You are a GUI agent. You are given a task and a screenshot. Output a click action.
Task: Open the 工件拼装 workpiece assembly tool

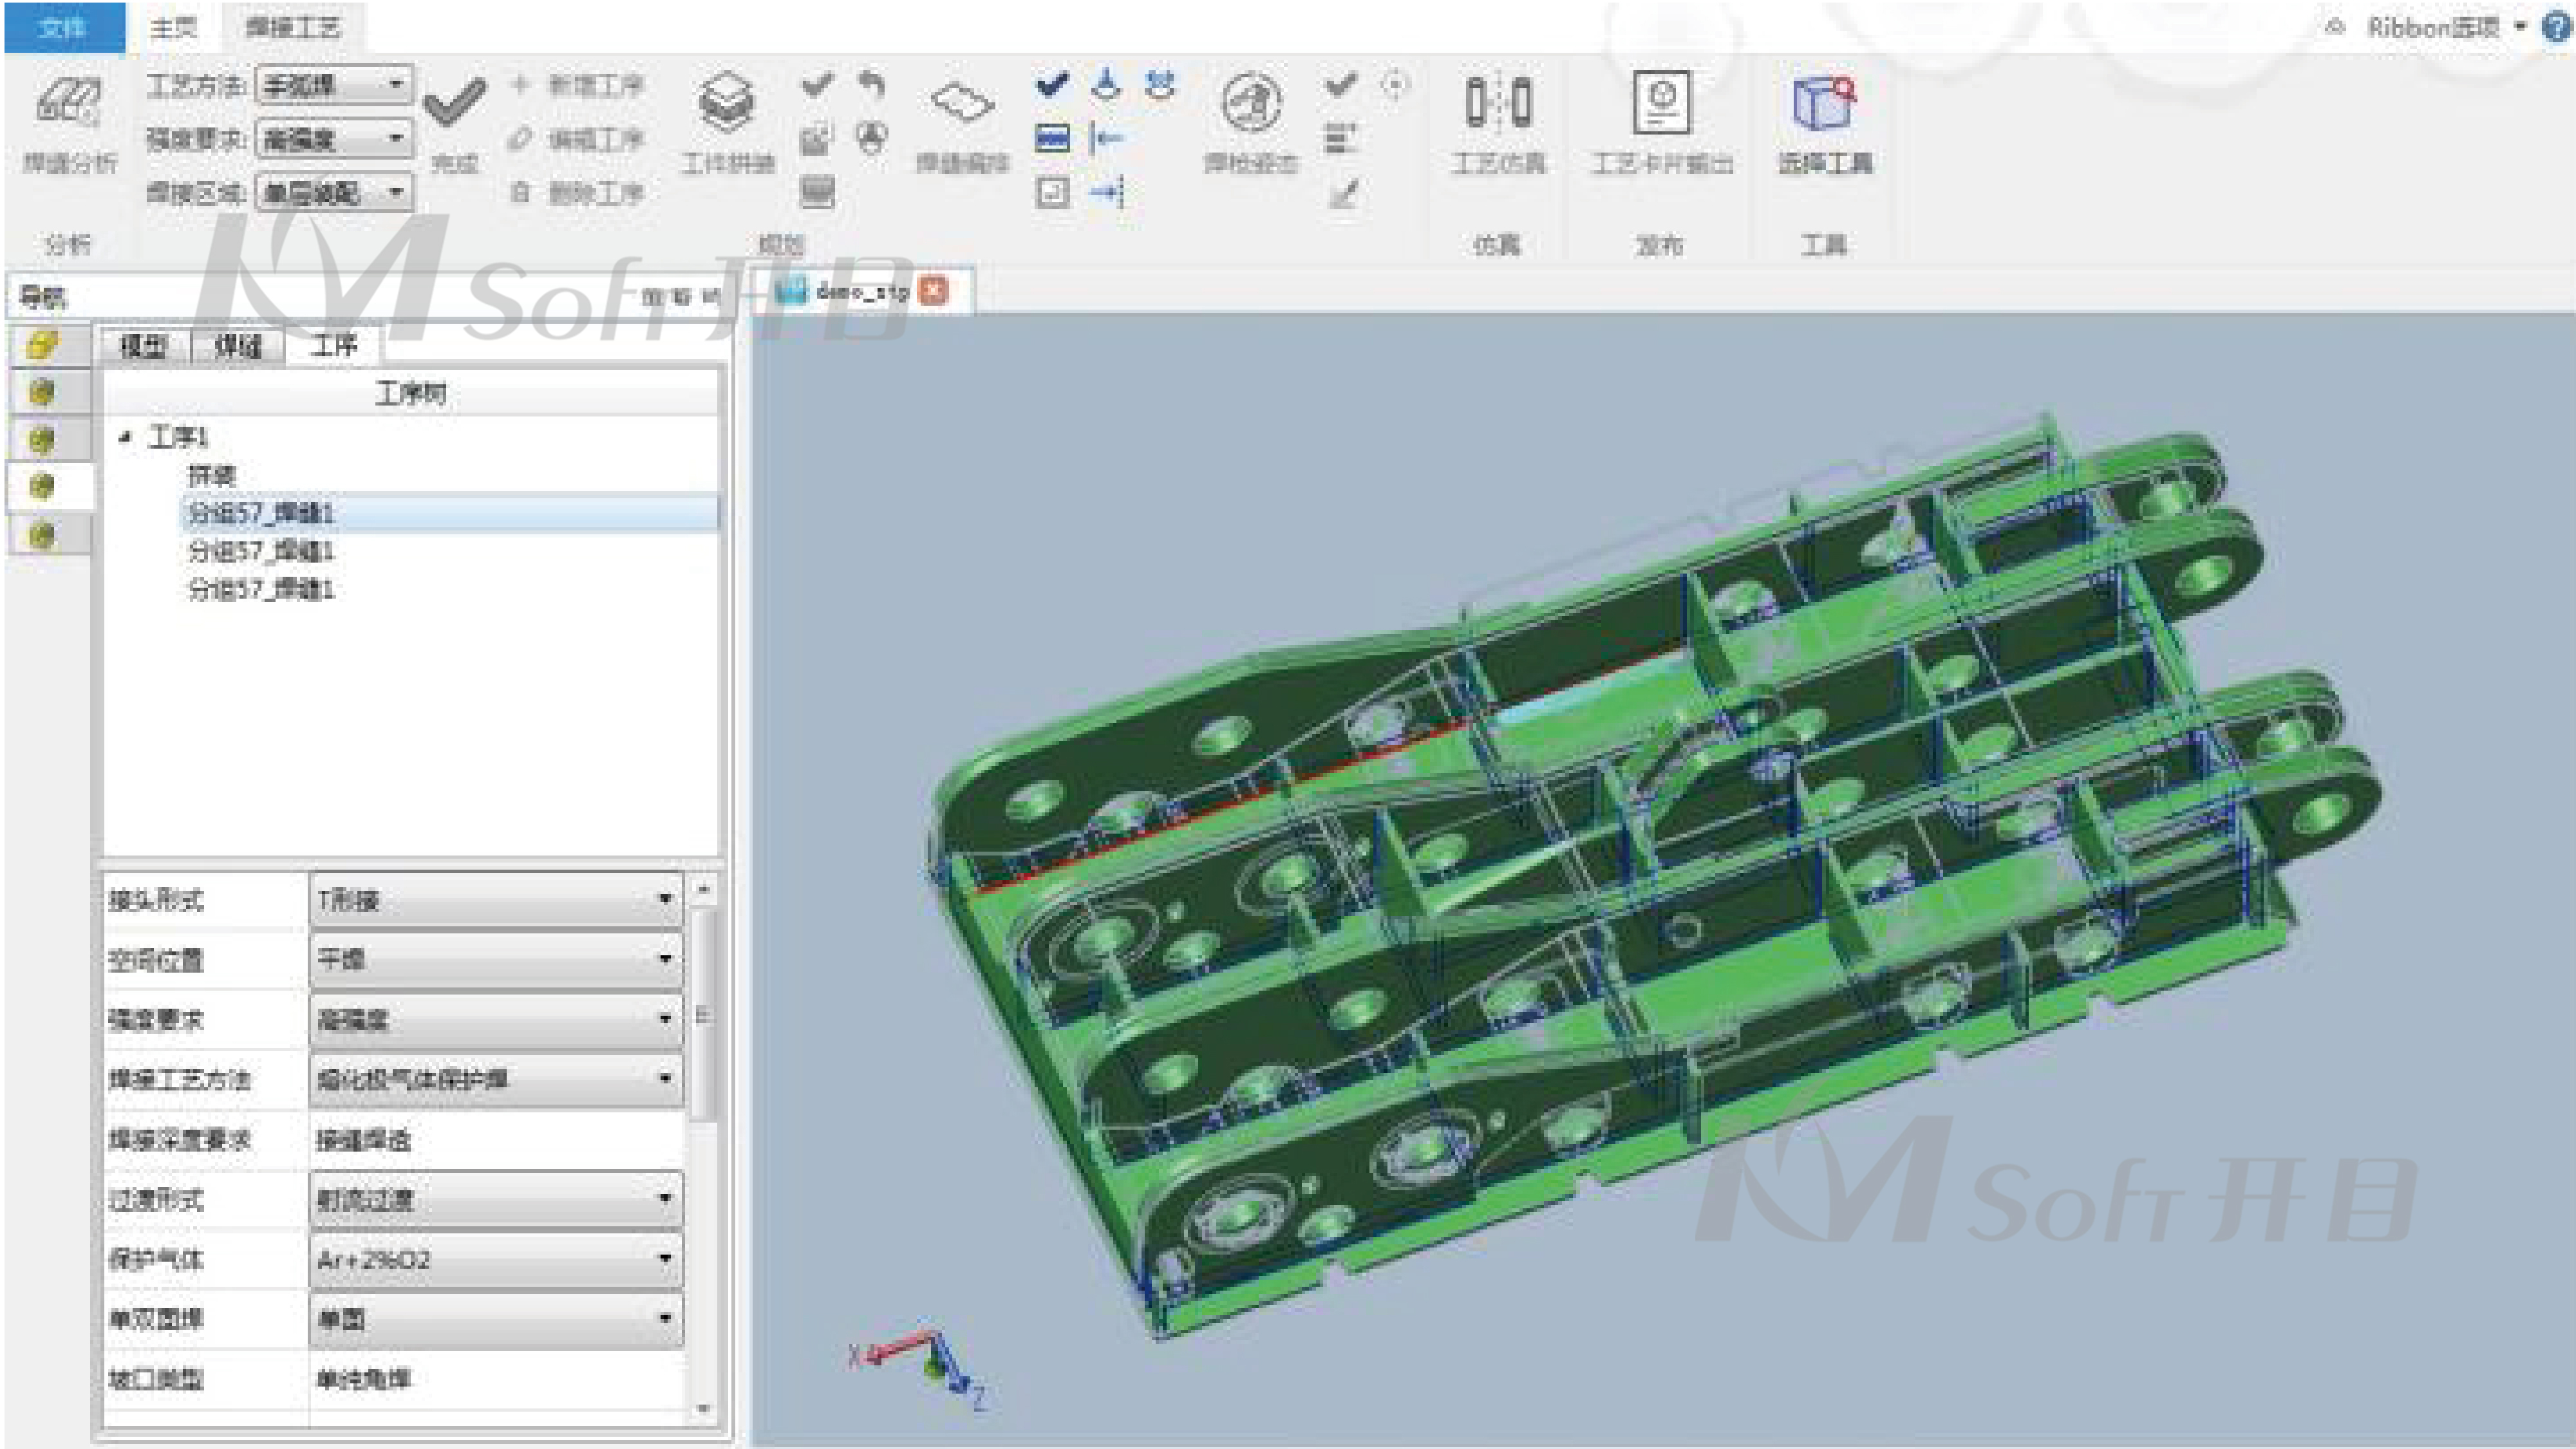coord(727,122)
